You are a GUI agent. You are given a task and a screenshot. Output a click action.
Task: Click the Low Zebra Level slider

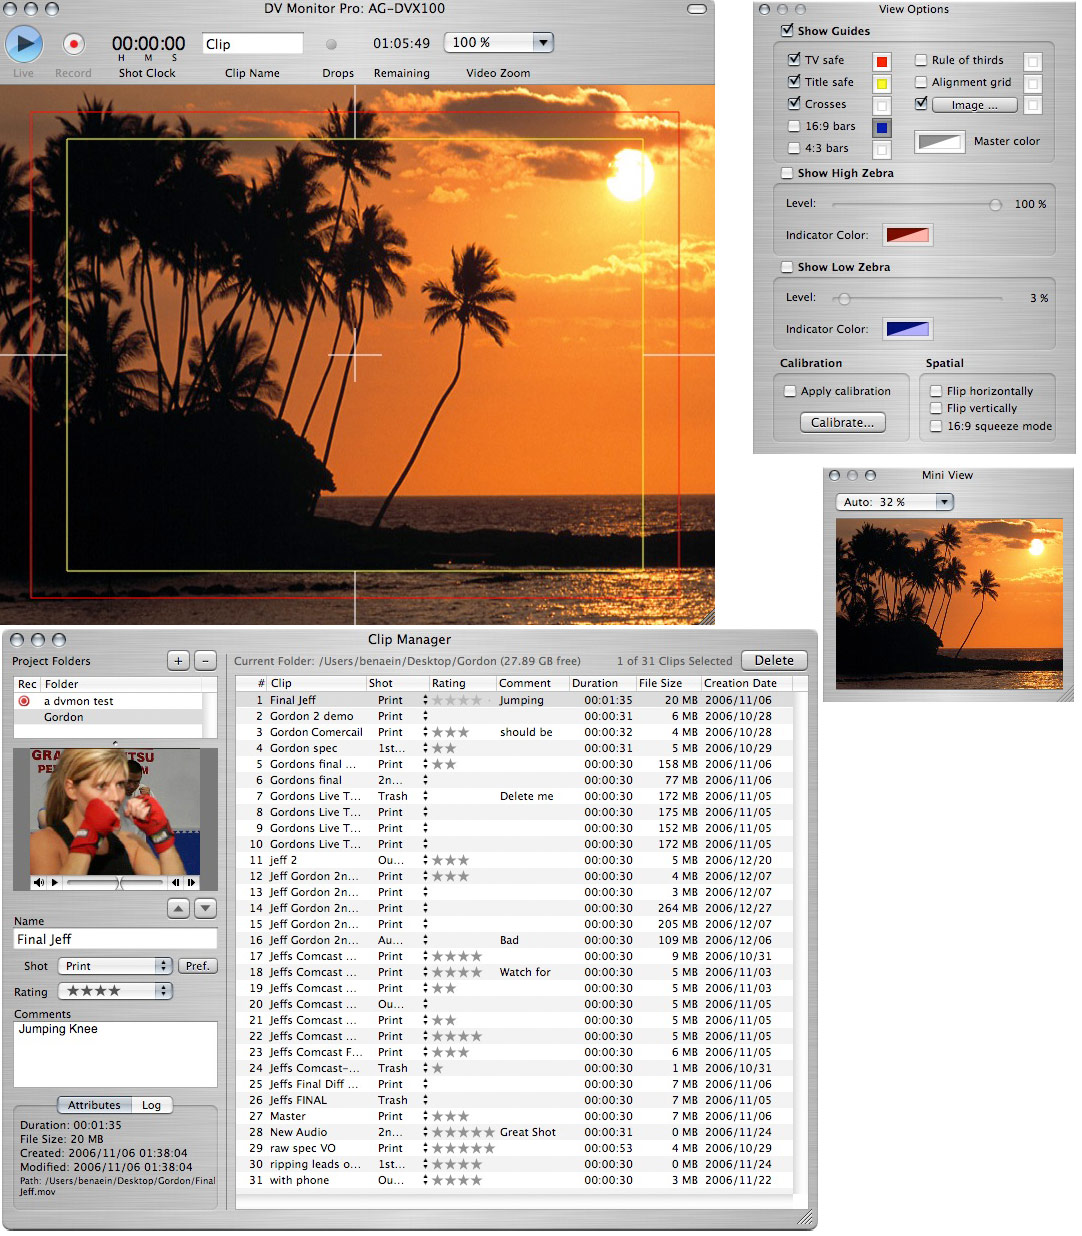coord(915,298)
